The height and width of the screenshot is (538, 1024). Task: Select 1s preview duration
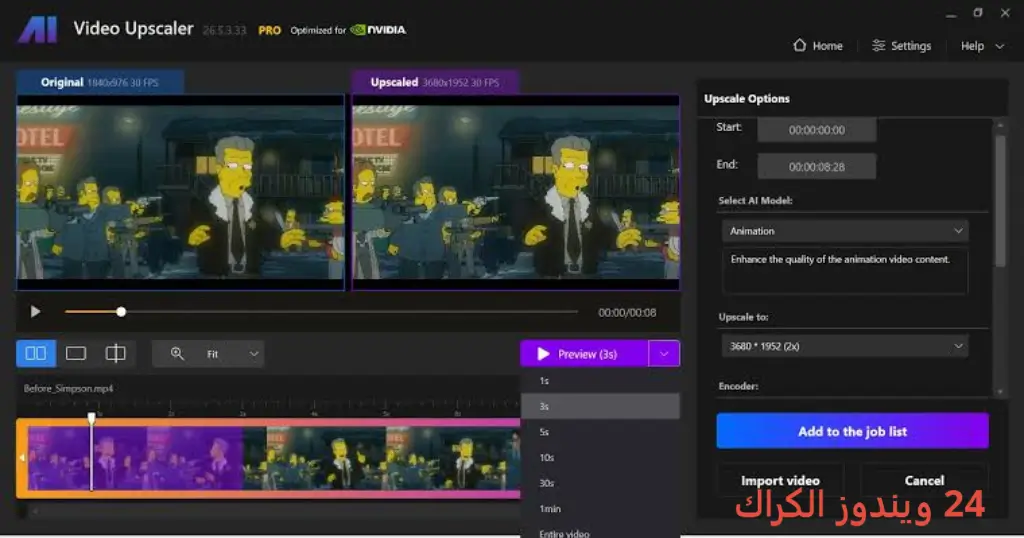click(x=600, y=381)
